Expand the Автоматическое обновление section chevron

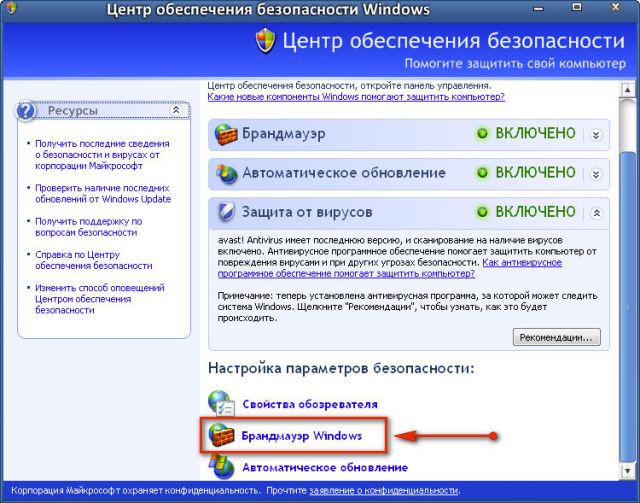coord(596,174)
